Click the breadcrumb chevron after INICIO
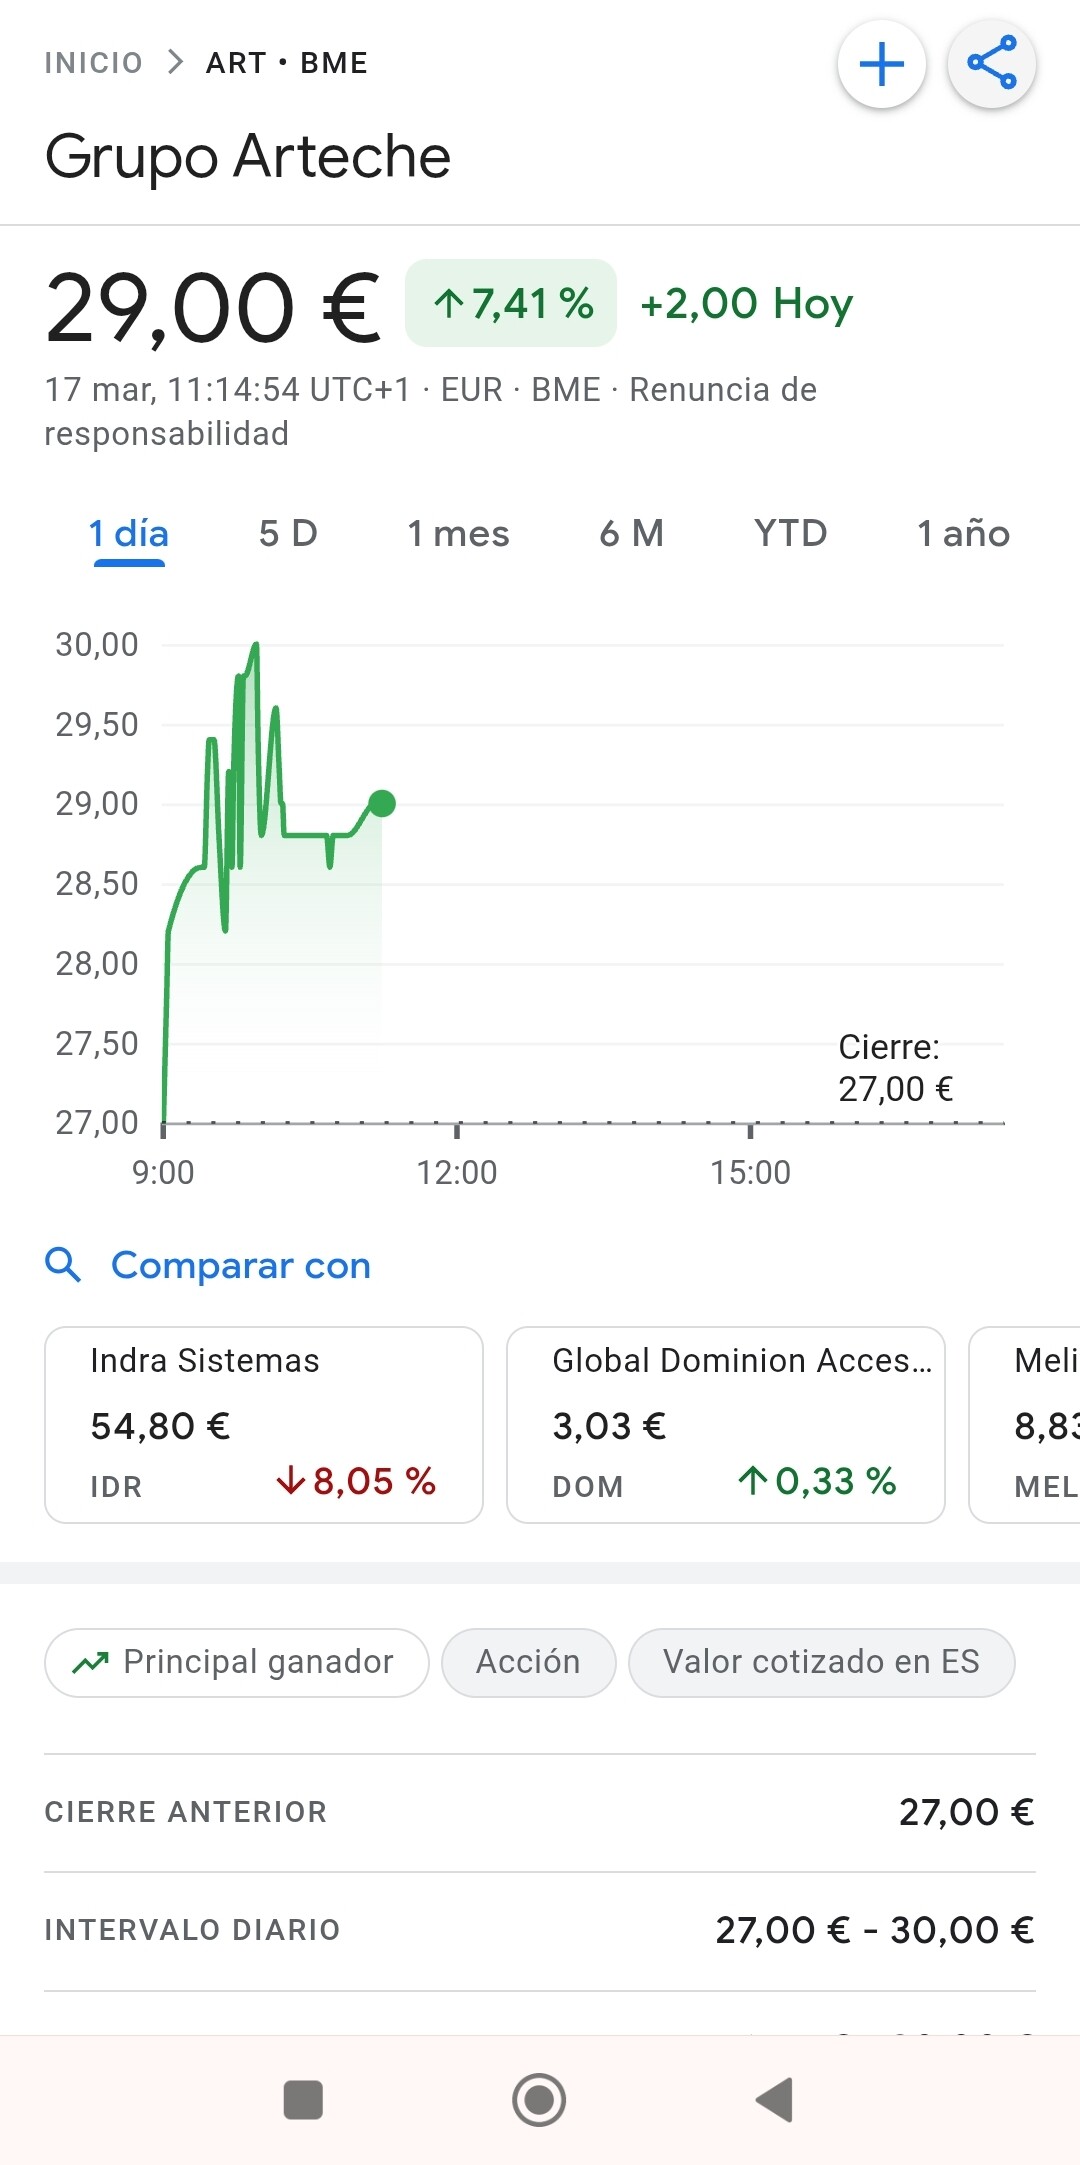The image size is (1080, 2165). pos(176,63)
